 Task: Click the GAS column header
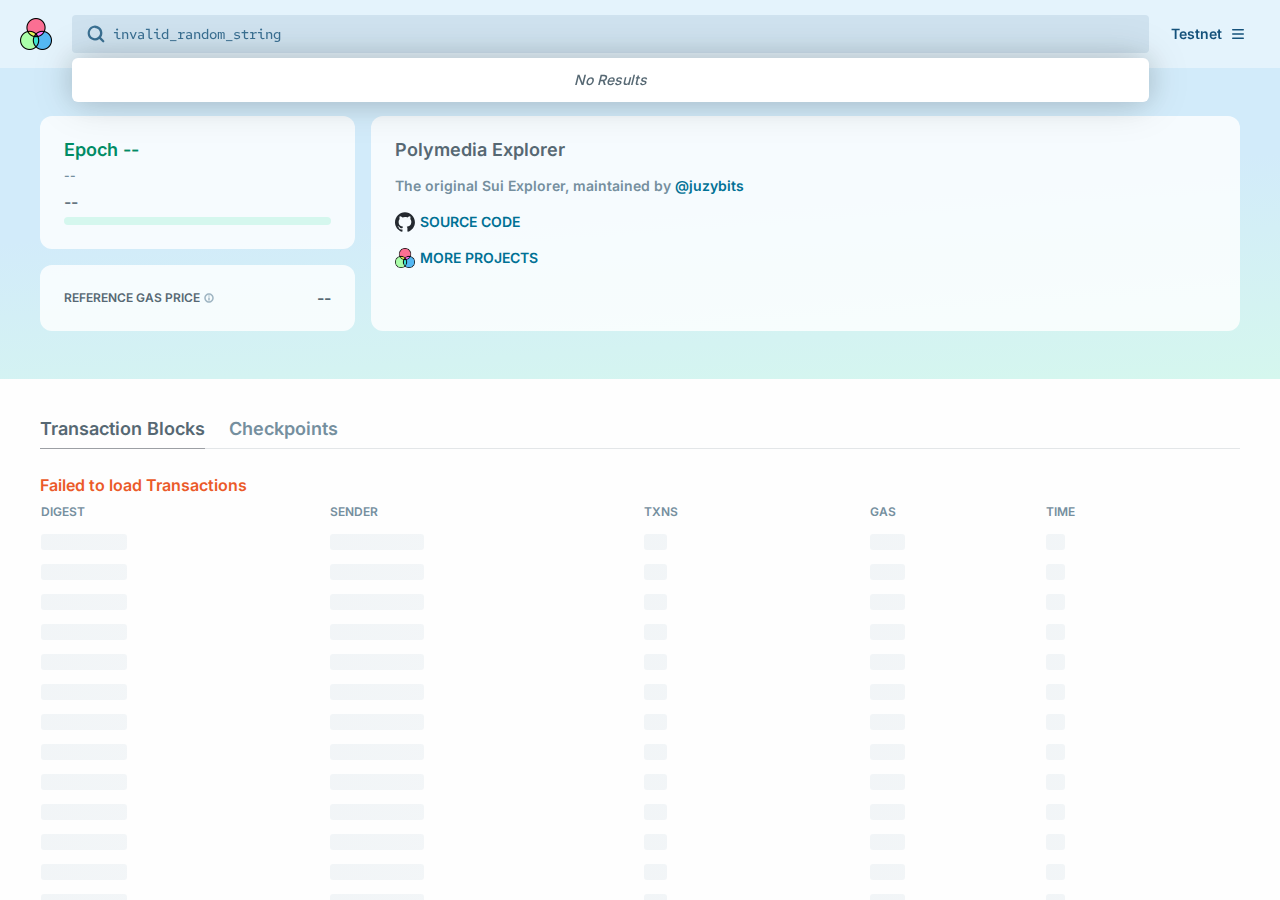[883, 512]
